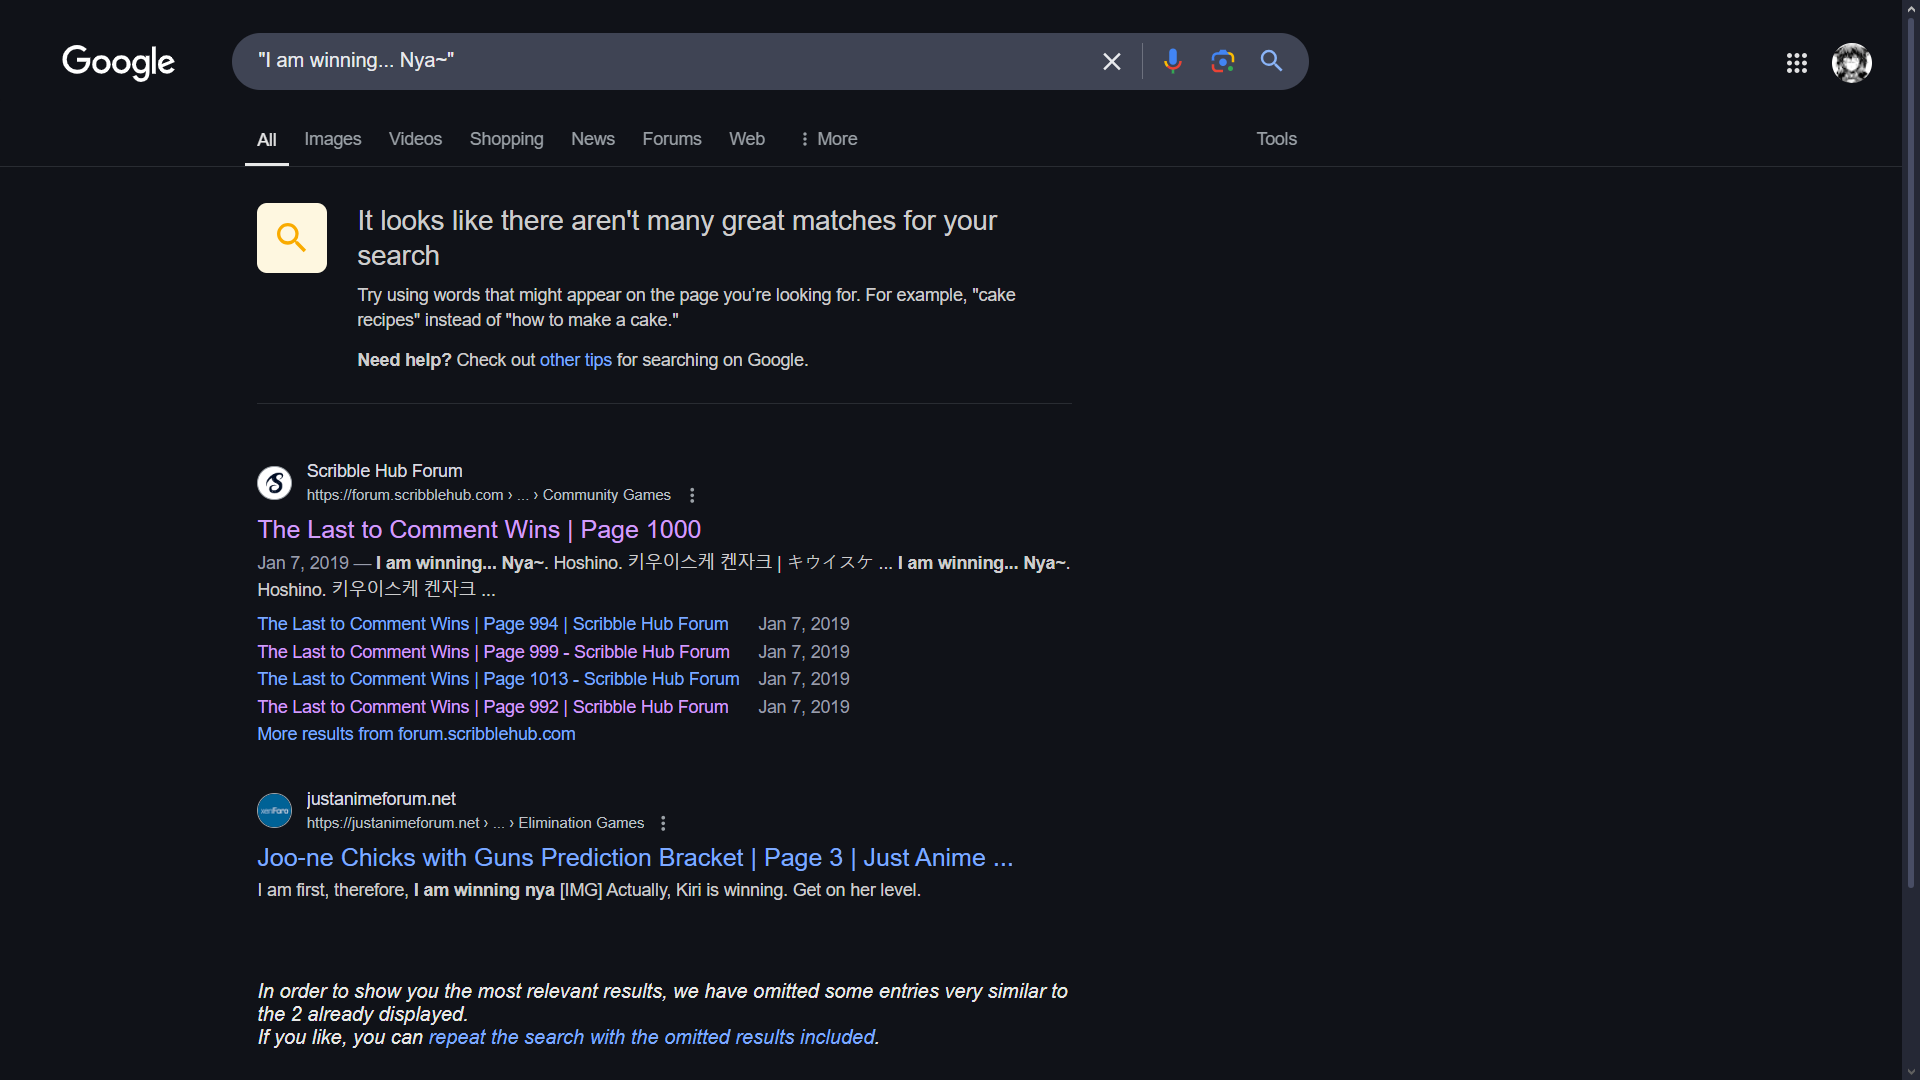Expand the More search filters menu
Viewport: 1920px width, 1080px height.
pyautogui.click(x=829, y=139)
